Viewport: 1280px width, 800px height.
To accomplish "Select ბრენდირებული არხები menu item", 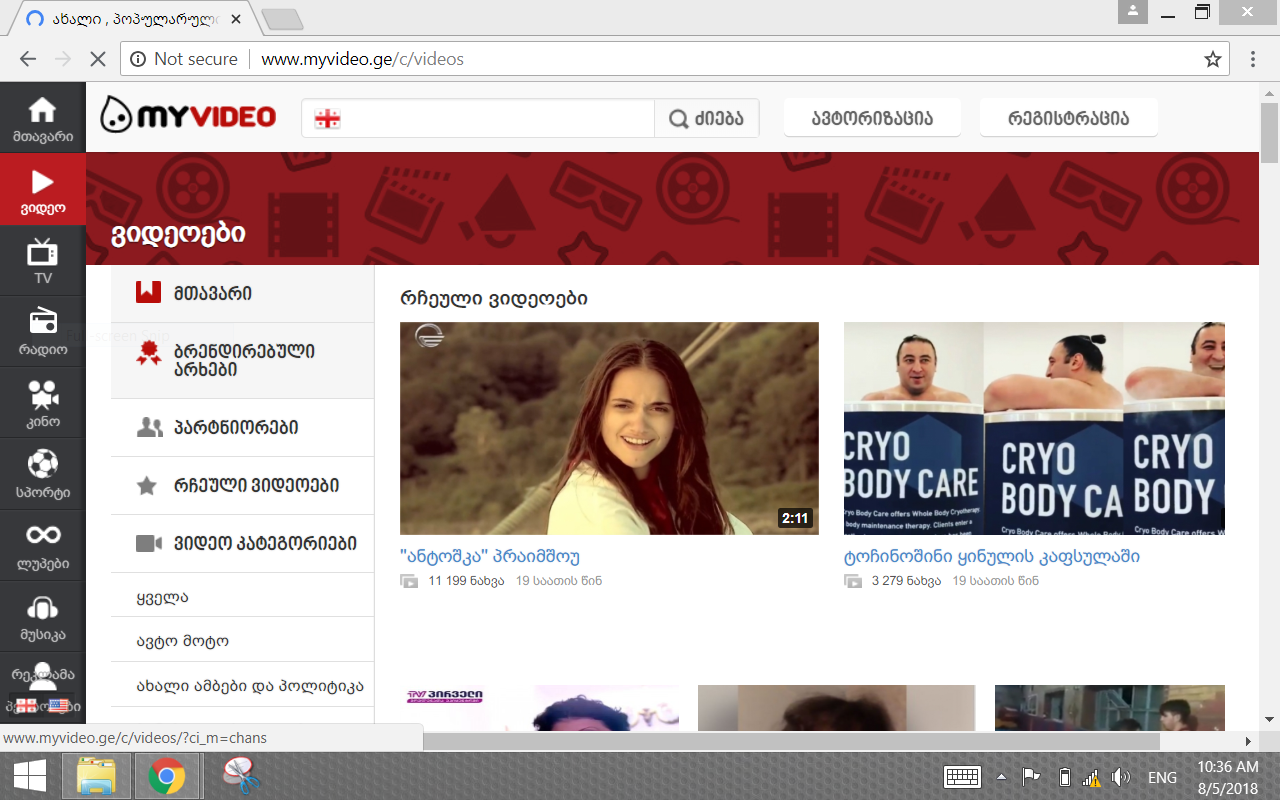I will pyautogui.click(x=242, y=361).
